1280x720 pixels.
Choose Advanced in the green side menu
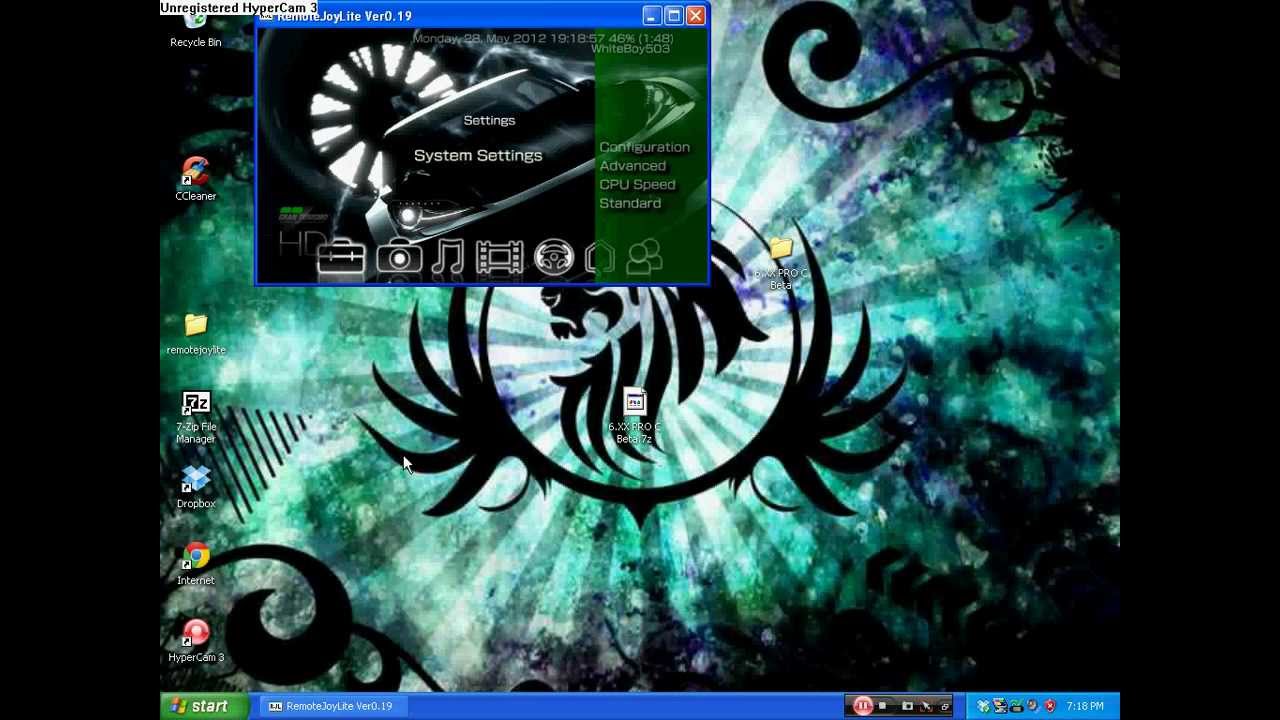pos(632,166)
